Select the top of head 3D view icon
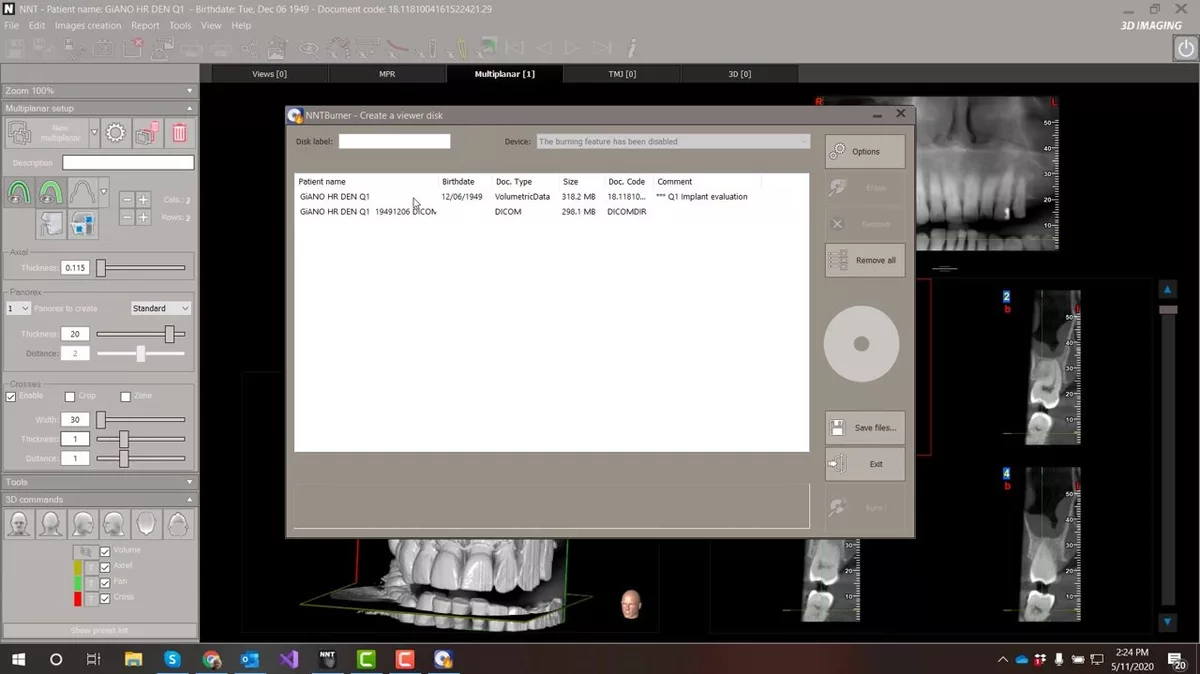Viewport: 1200px width, 674px height. pos(146,523)
